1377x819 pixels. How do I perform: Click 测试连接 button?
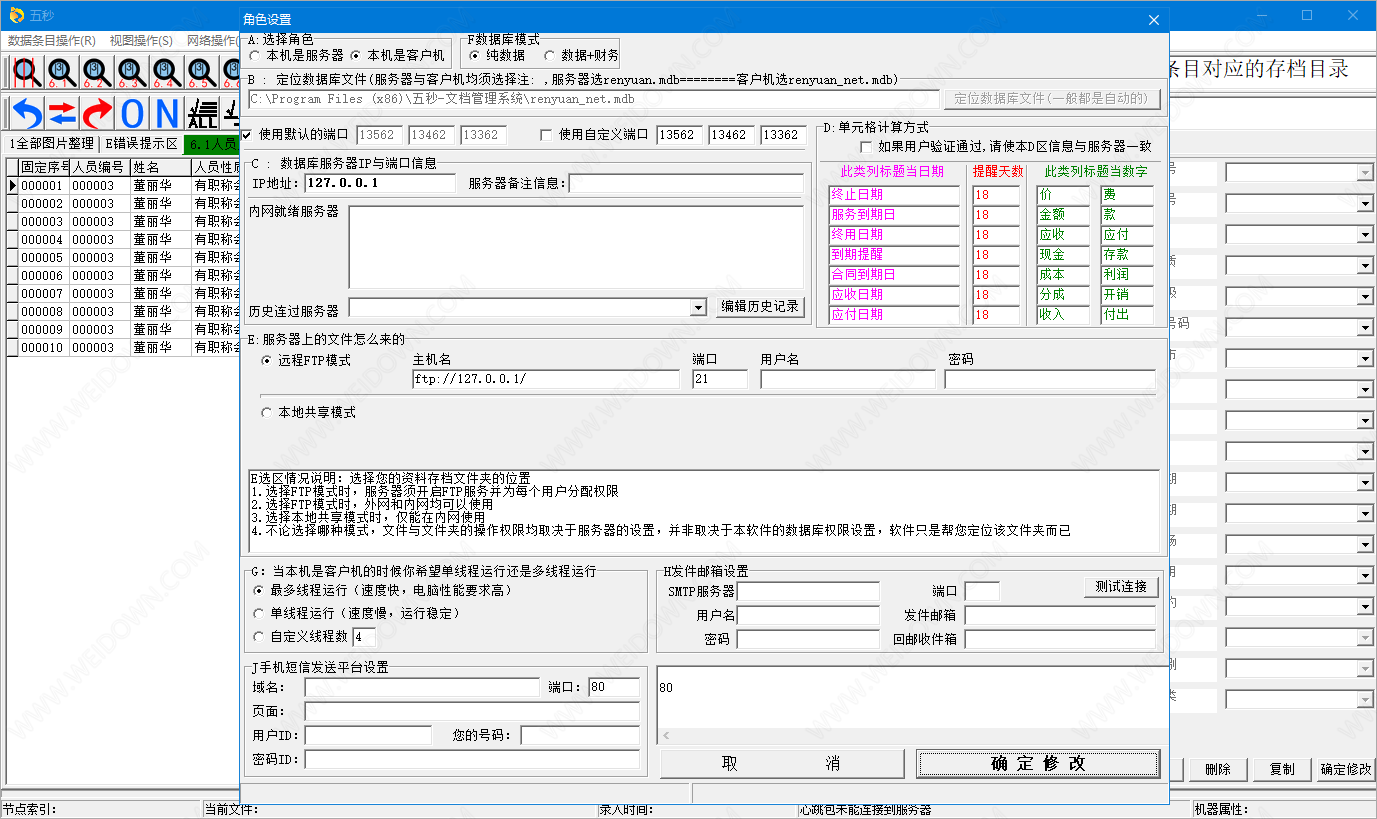point(1121,587)
